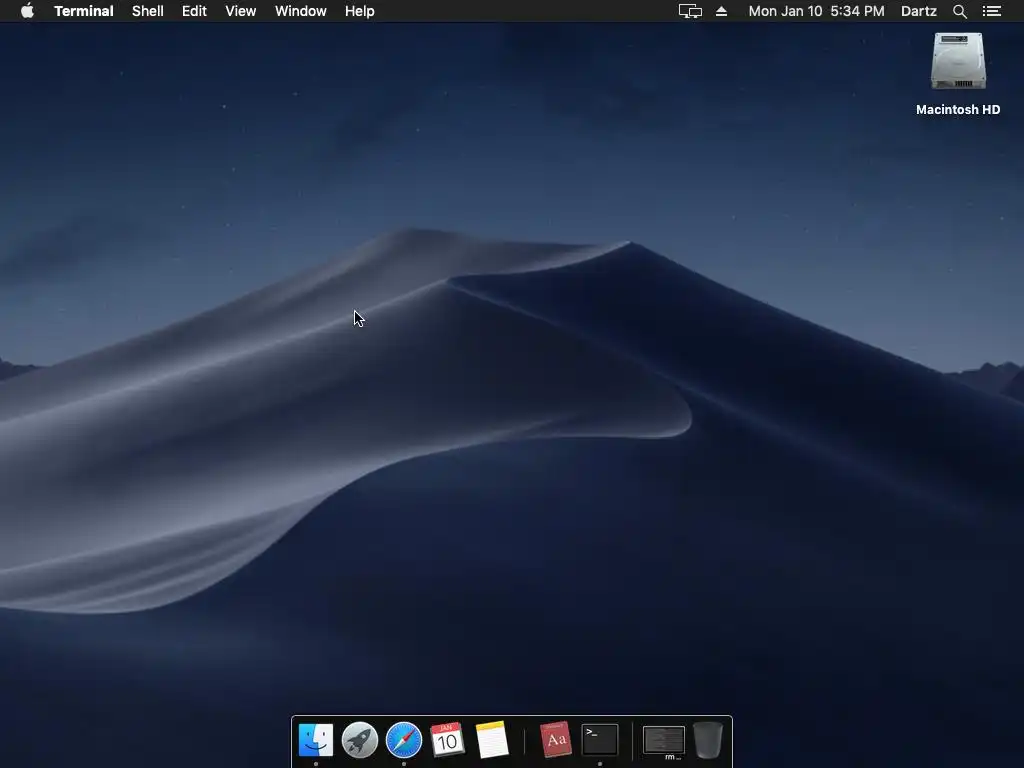Open Notes app in the Dock
The height and width of the screenshot is (768, 1024).
click(492, 740)
